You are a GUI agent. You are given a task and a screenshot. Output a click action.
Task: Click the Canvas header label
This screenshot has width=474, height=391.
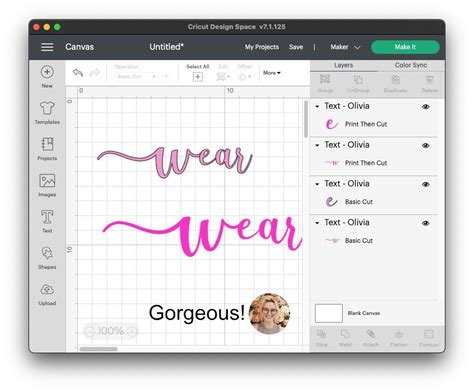[x=79, y=47]
